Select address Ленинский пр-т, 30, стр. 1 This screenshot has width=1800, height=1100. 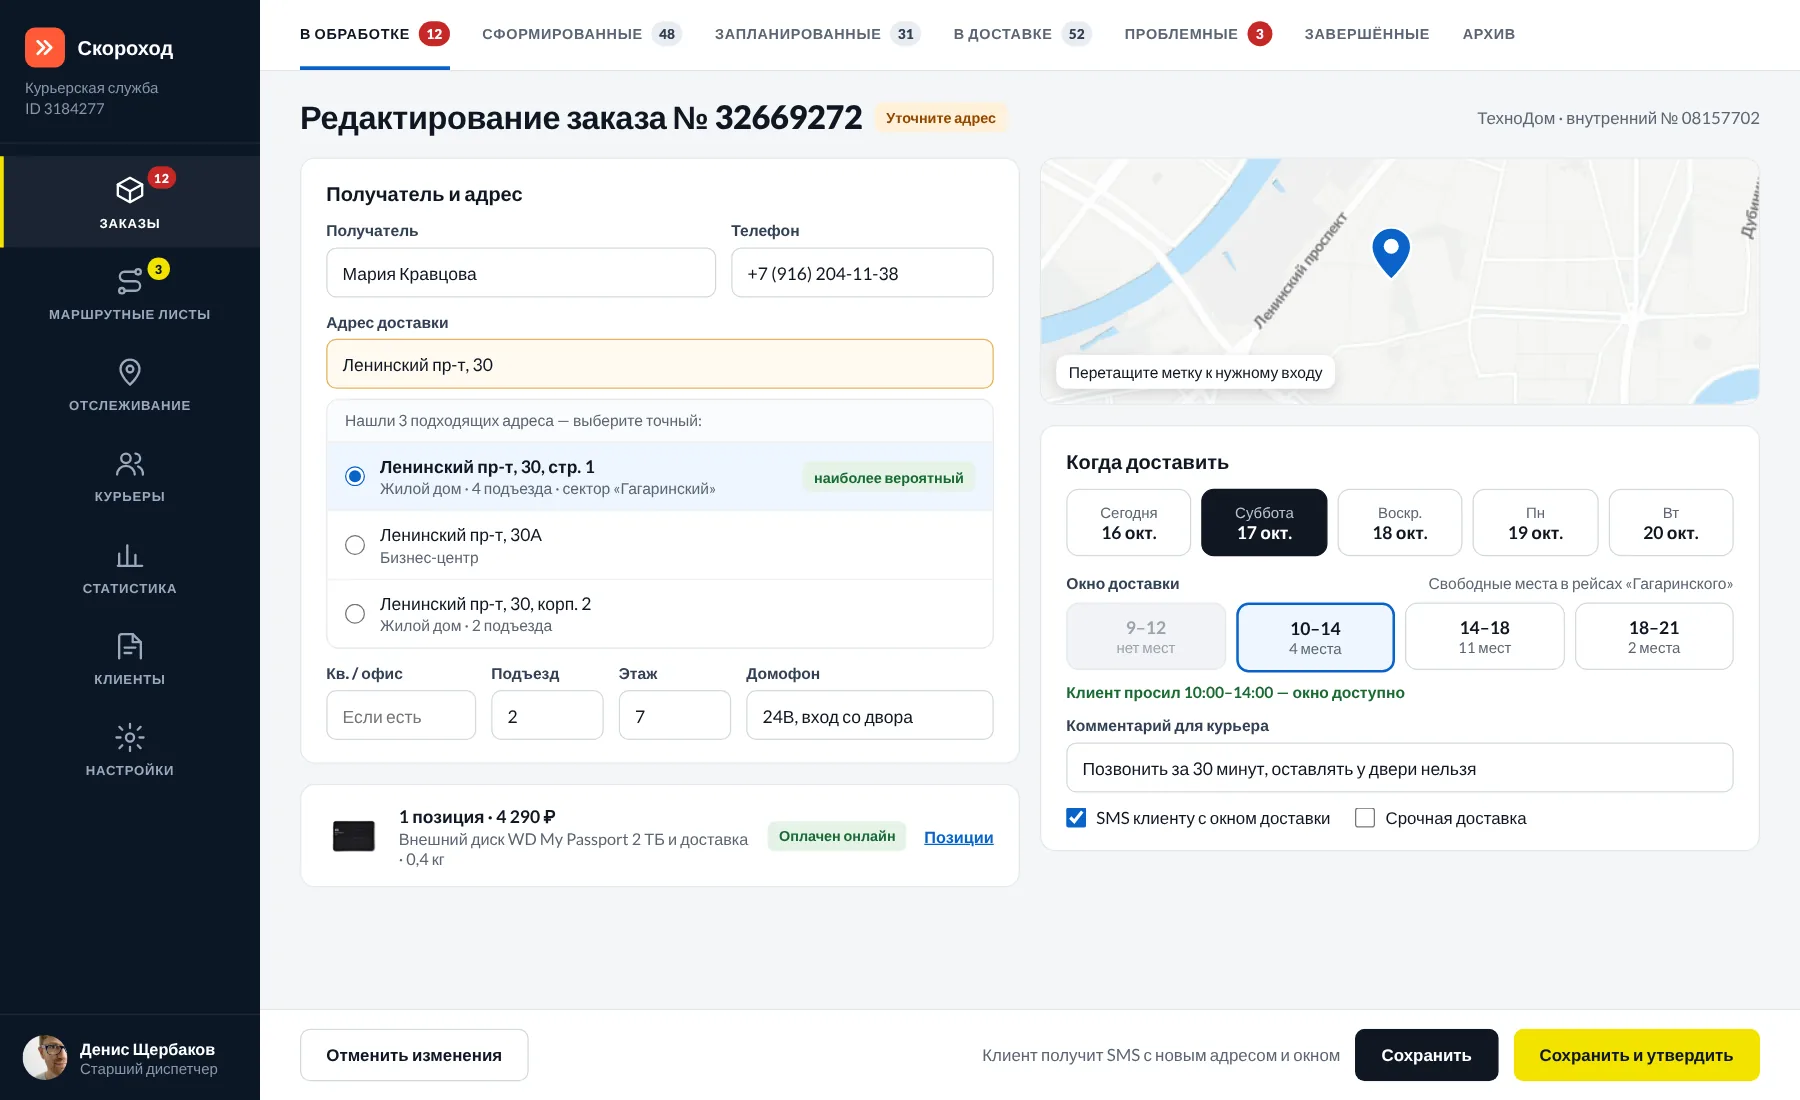(x=660, y=477)
